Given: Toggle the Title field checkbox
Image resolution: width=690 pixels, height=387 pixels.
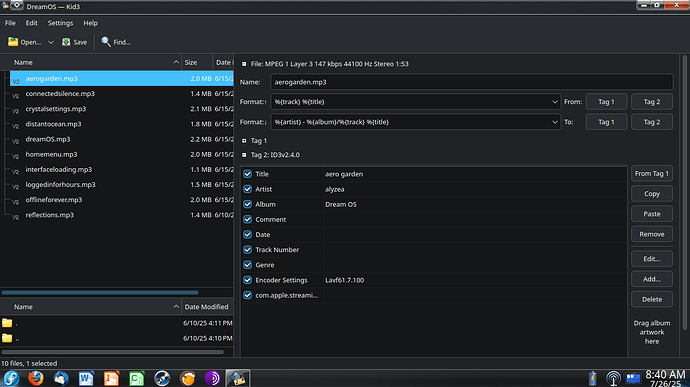Looking at the screenshot, I should pyautogui.click(x=247, y=174).
